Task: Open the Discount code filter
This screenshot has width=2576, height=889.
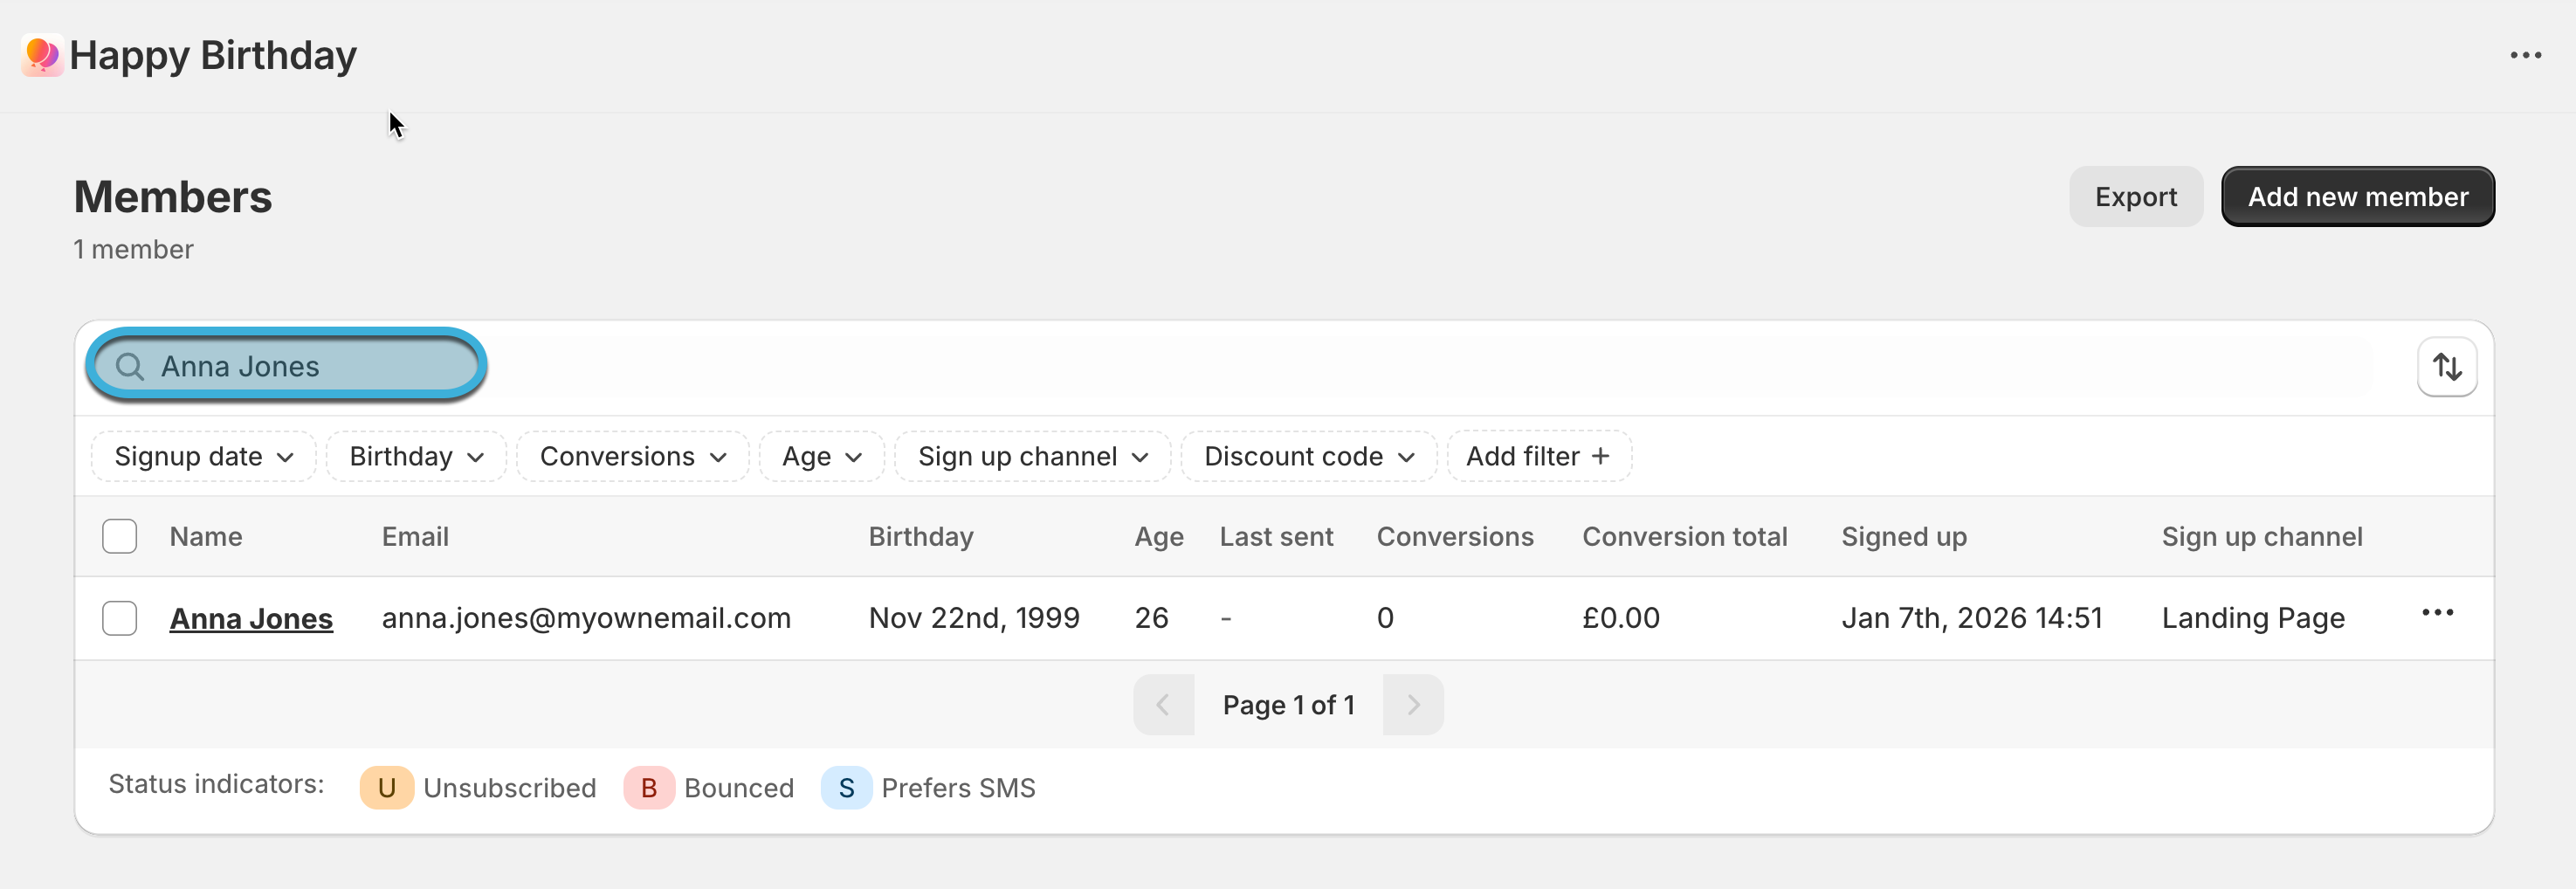Action: click(1309, 457)
